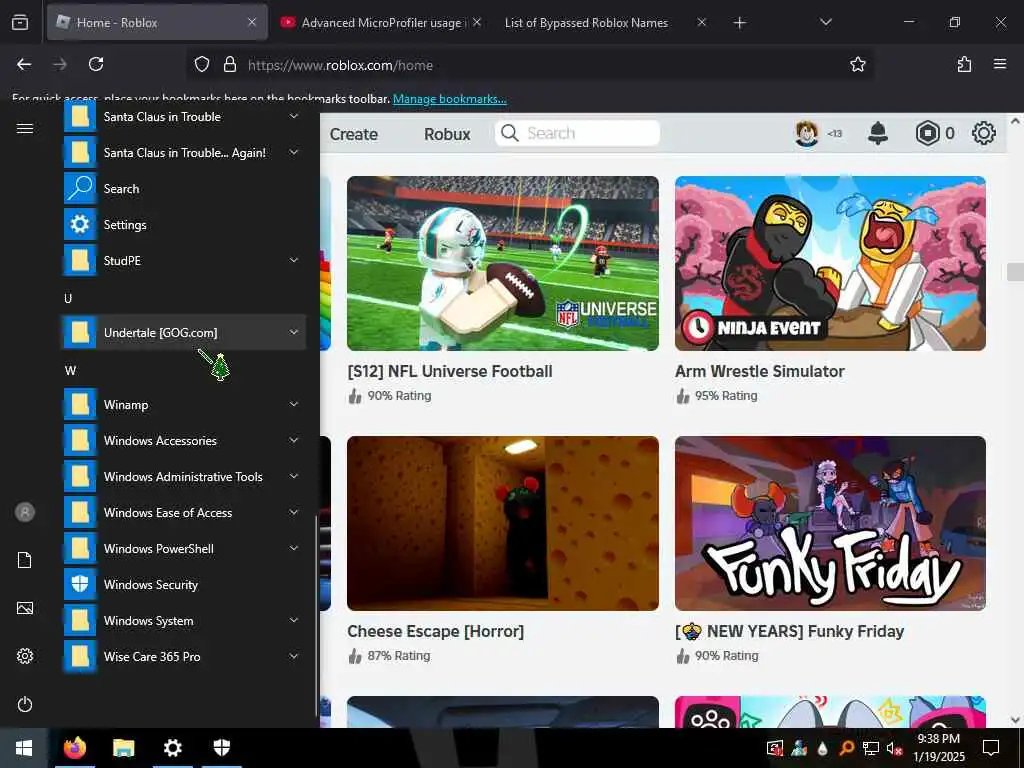Image resolution: width=1024 pixels, height=768 pixels.
Task: Open Roblox avatar profile picture
Action: [x=807, y=133]
